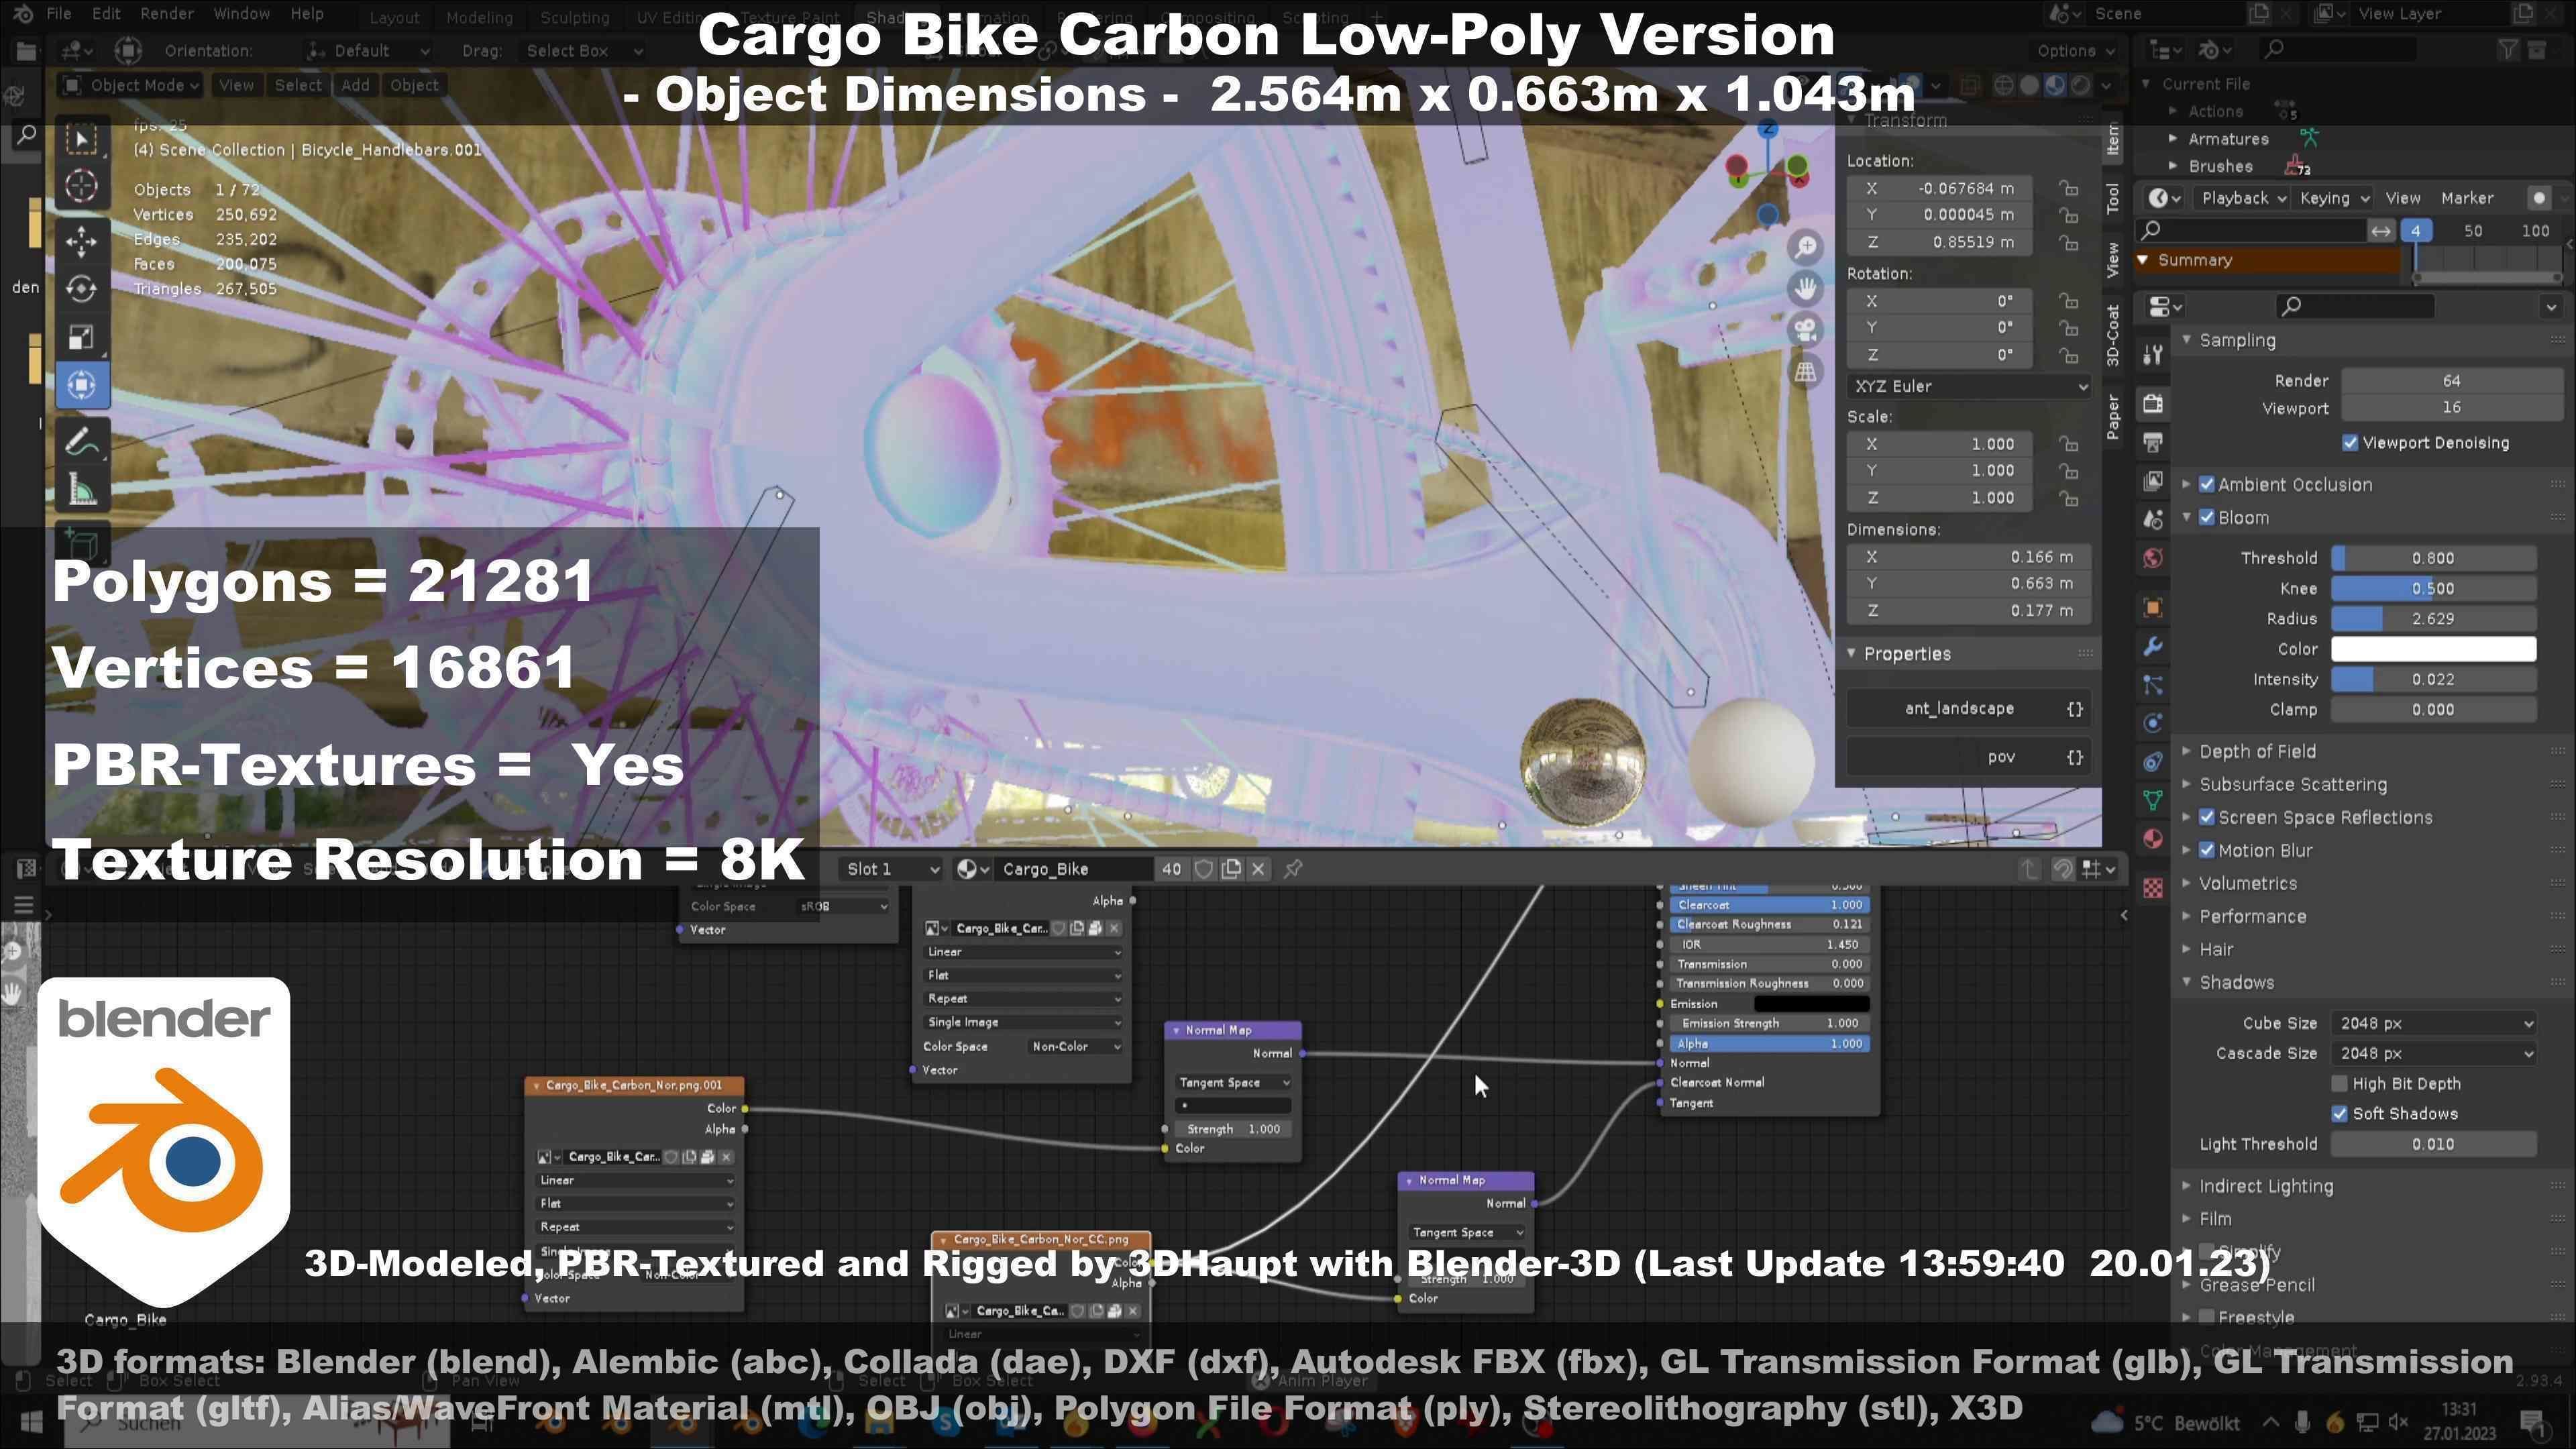Screen dimensions: 2576x1449
Task: Click the Render samples field
Action: [x=2450, y=381]
